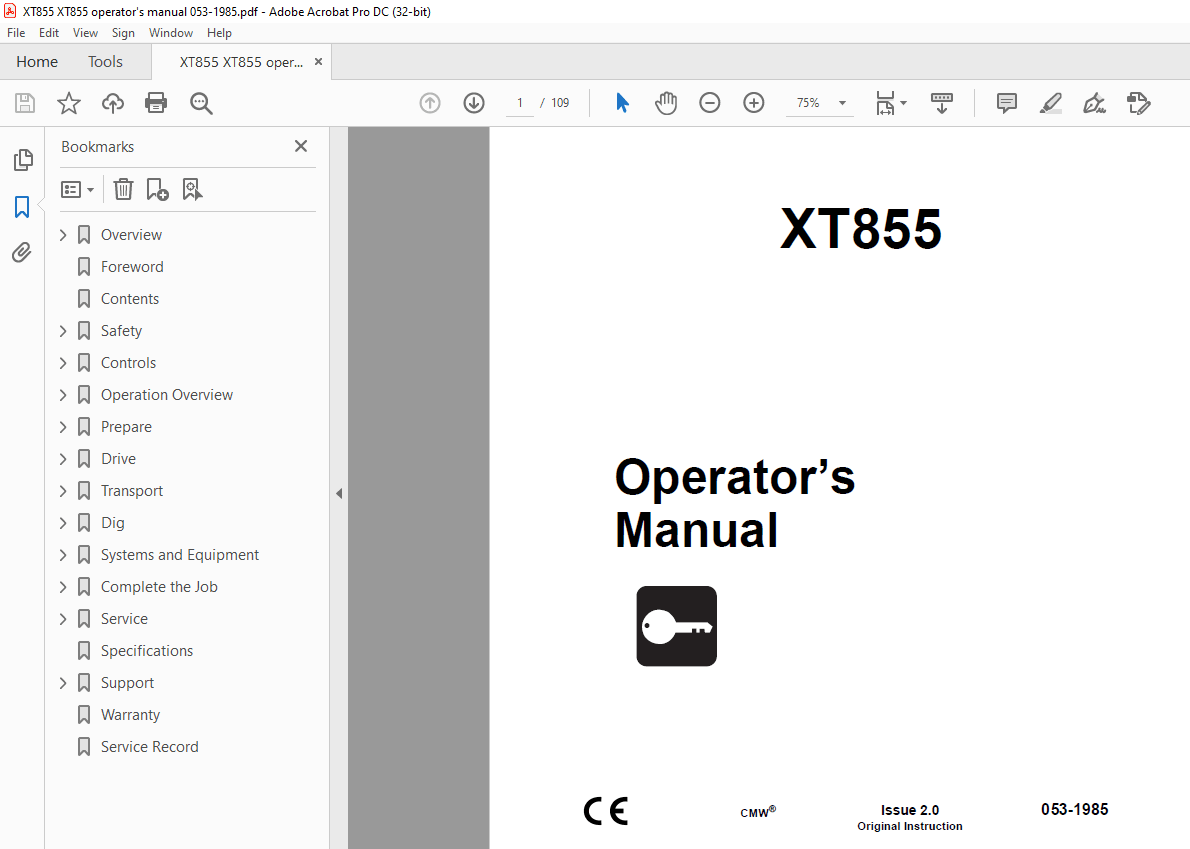Expand the Safety bookmark
Image resolution: width=1190 pixels, height=849 pixels.
coord(62,330)
